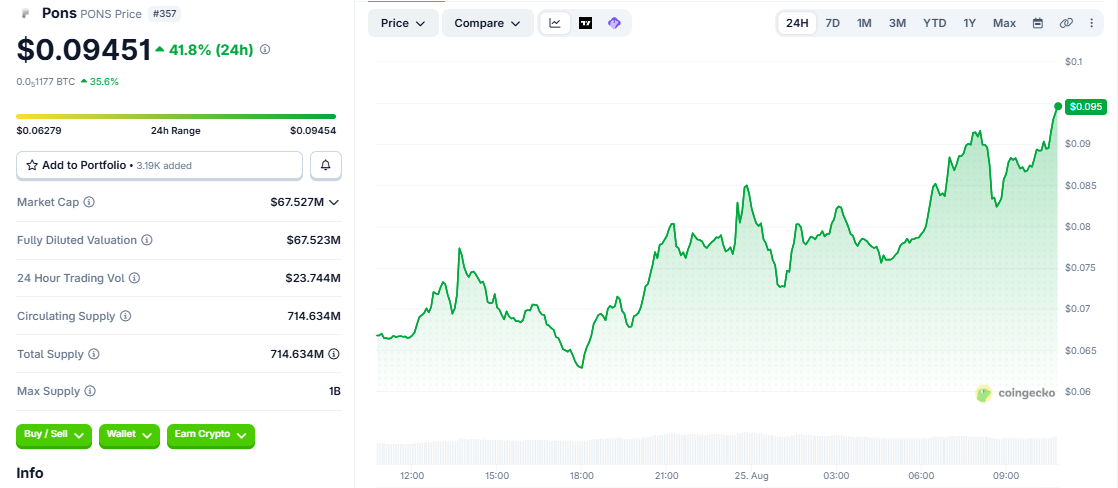
Task: Copy chart link via chain icon
Action: pos(1066,23)
